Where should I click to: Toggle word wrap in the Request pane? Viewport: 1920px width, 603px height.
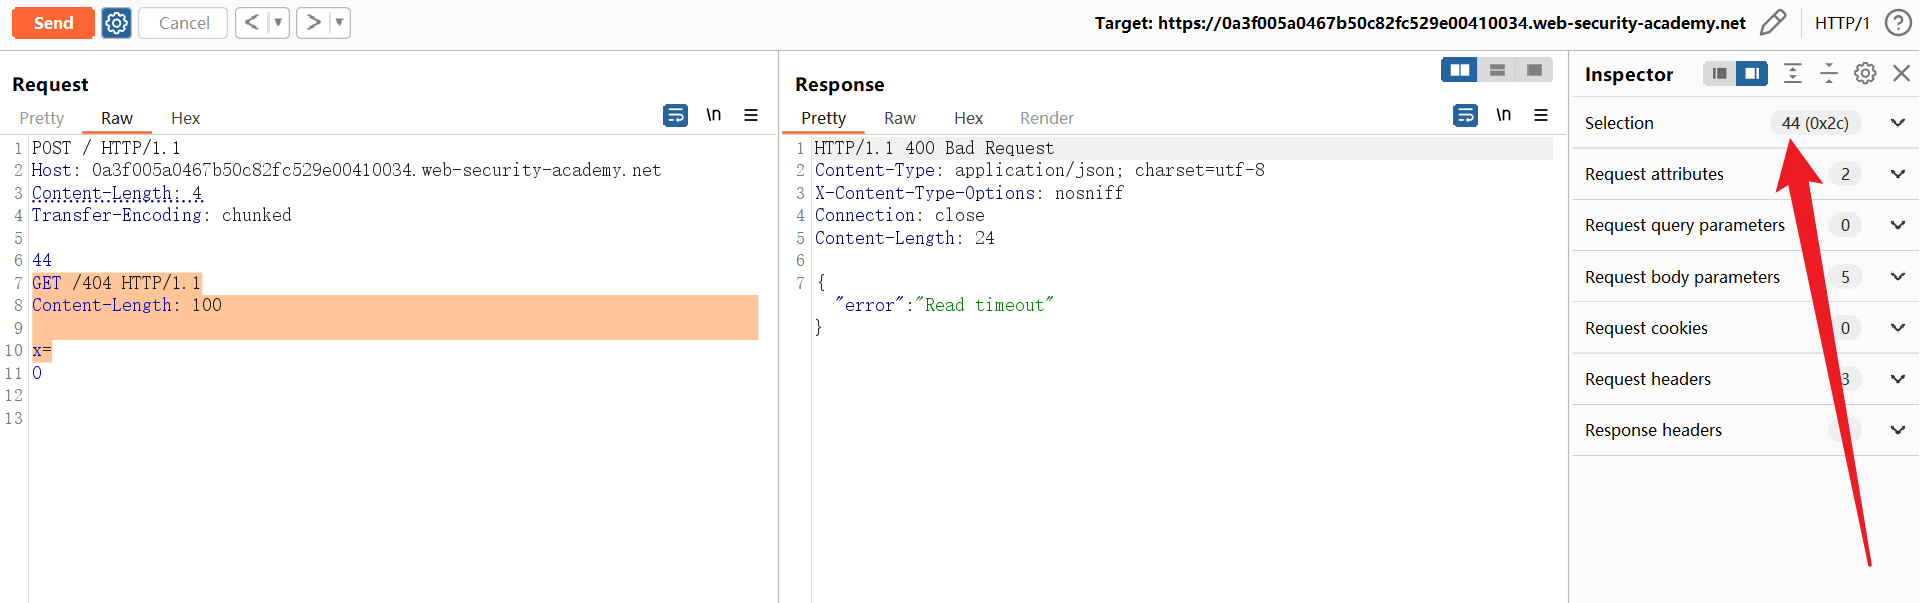(676, 116)
